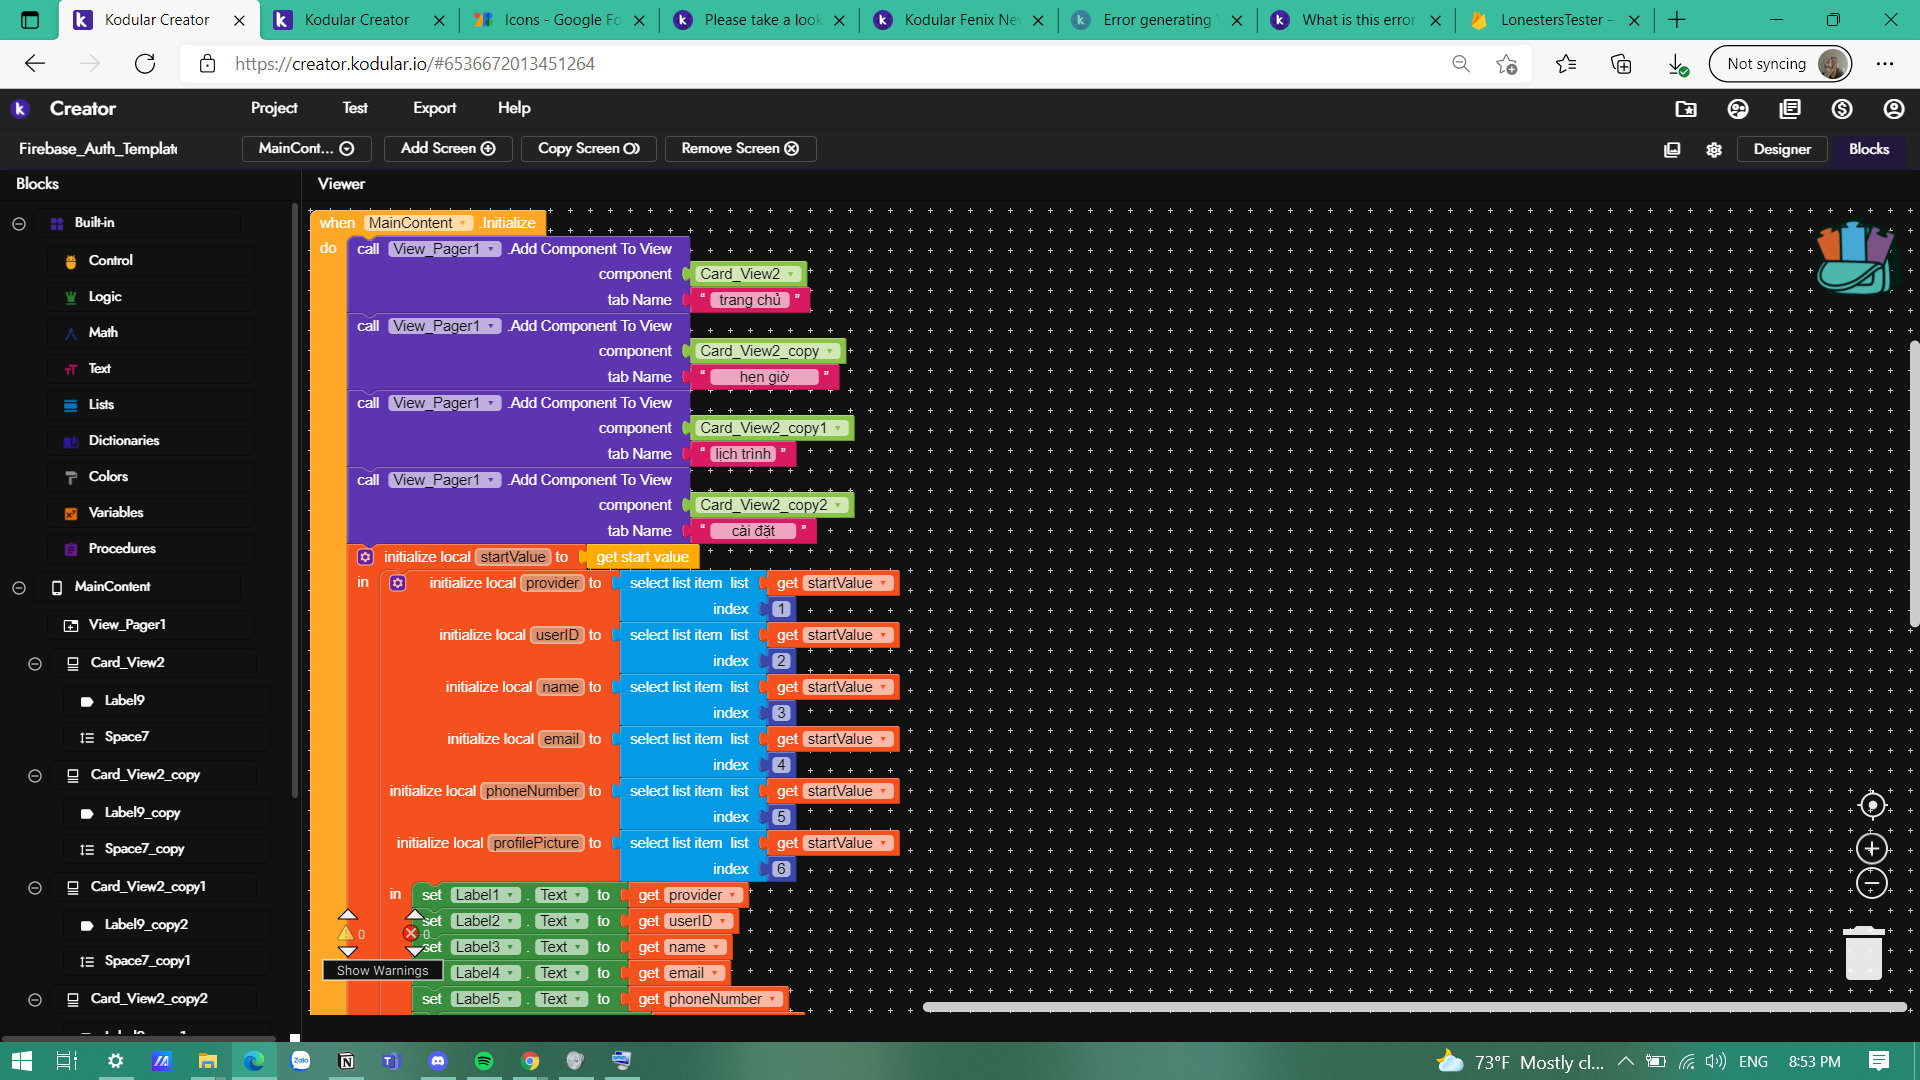The height and width of the screenshot is (1080, 1920).
Task: Open the theme palette icon in header
Action: (x=1738, y=109)
